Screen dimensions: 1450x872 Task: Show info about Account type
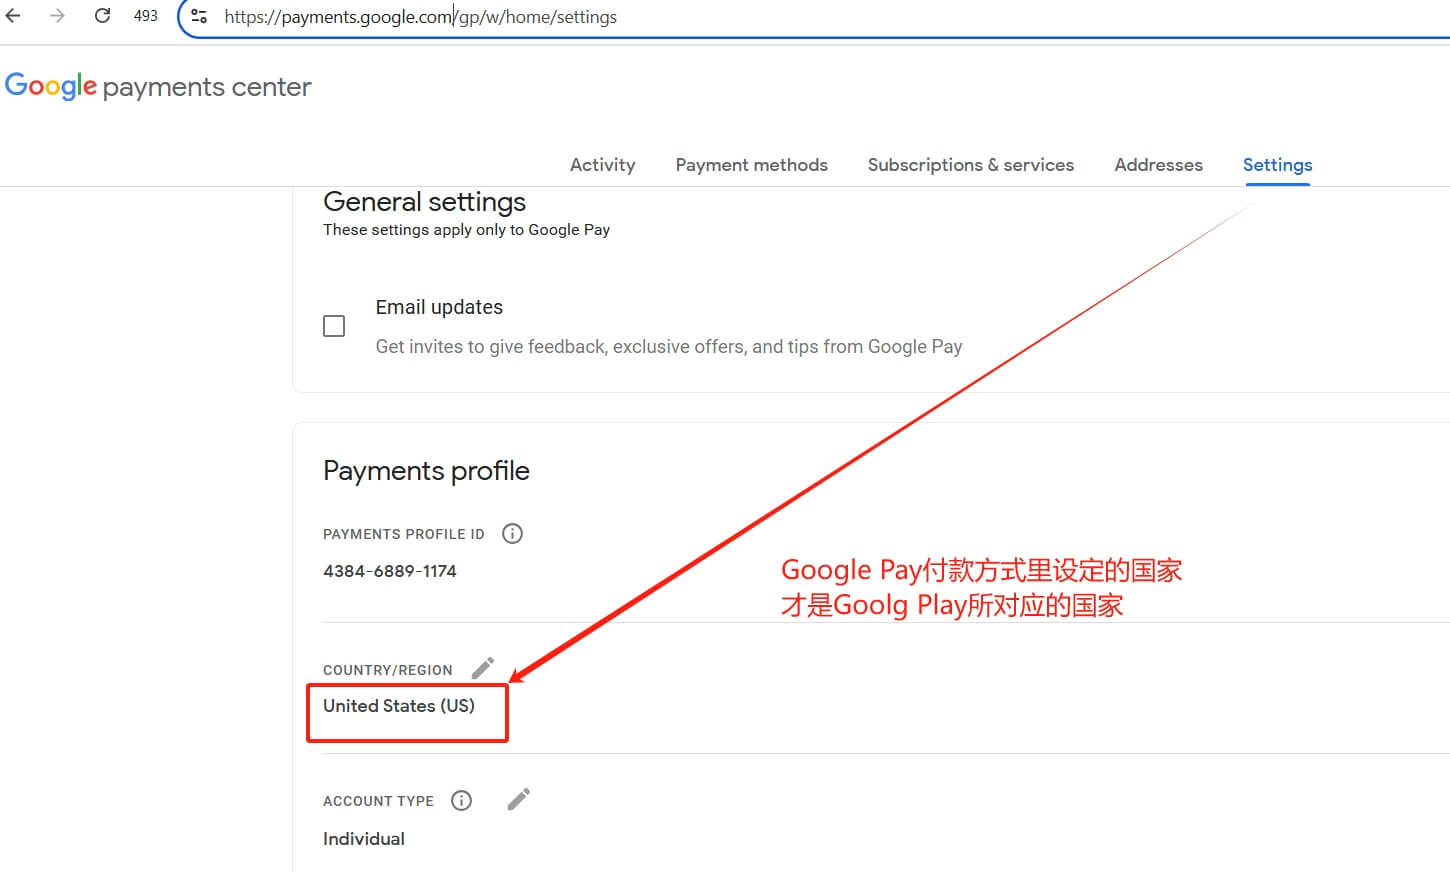(x=461, y=800)
